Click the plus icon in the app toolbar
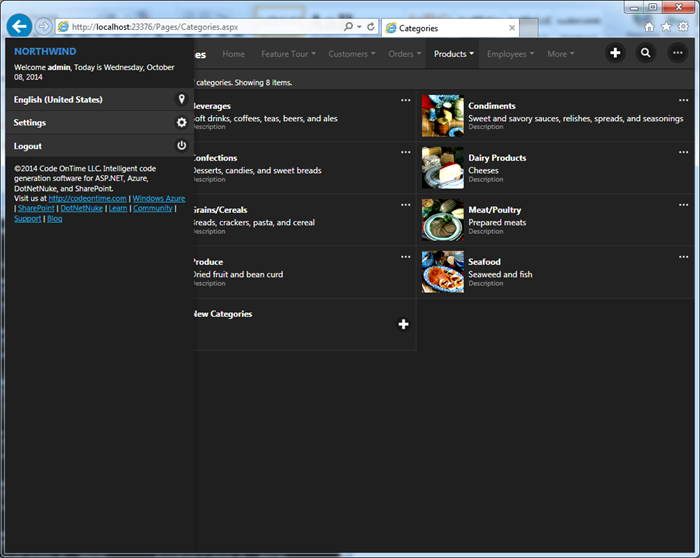 click(615, 53)
